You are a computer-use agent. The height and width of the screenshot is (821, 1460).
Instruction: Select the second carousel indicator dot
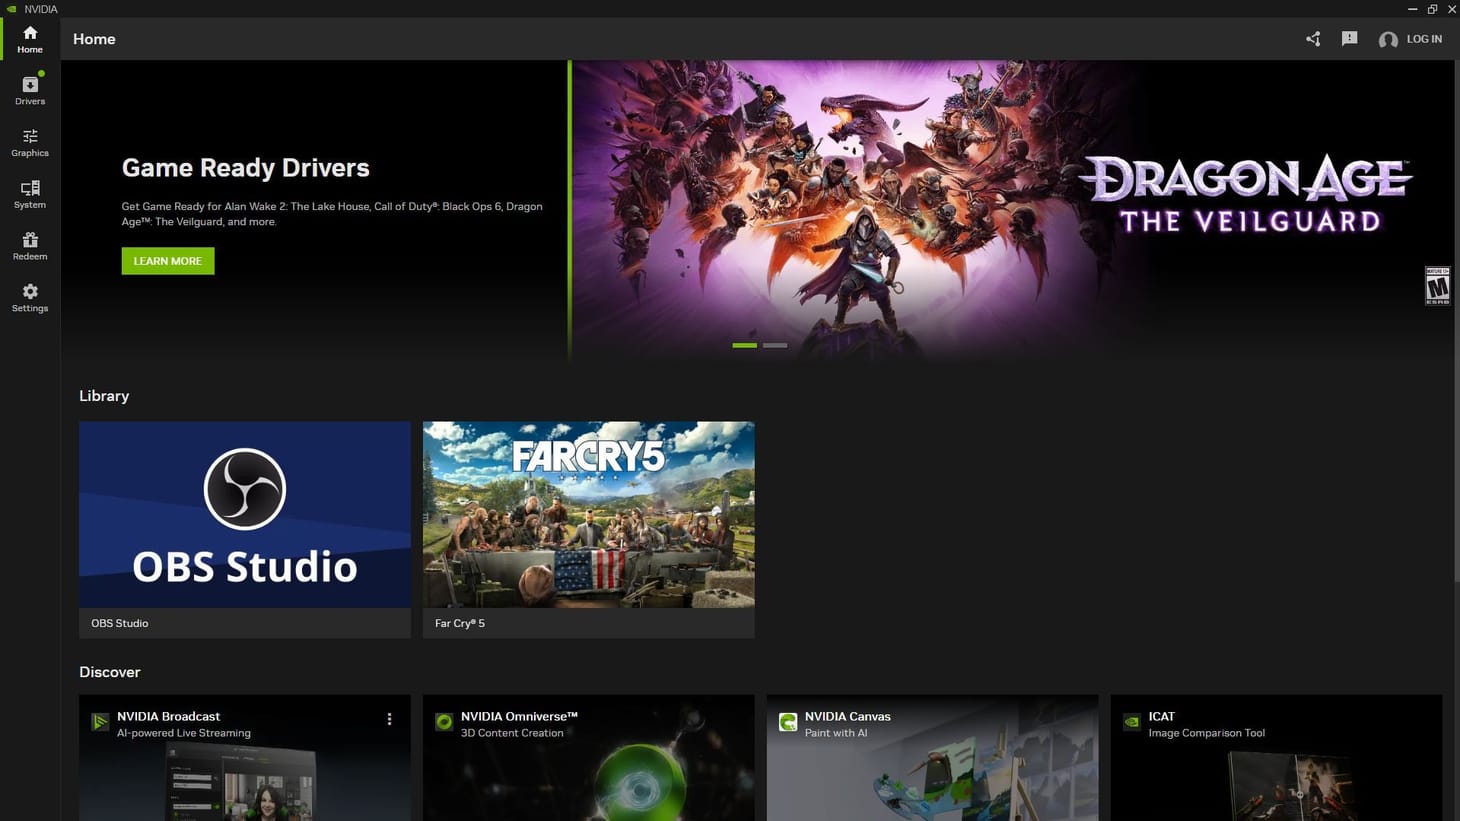[774, 344]
